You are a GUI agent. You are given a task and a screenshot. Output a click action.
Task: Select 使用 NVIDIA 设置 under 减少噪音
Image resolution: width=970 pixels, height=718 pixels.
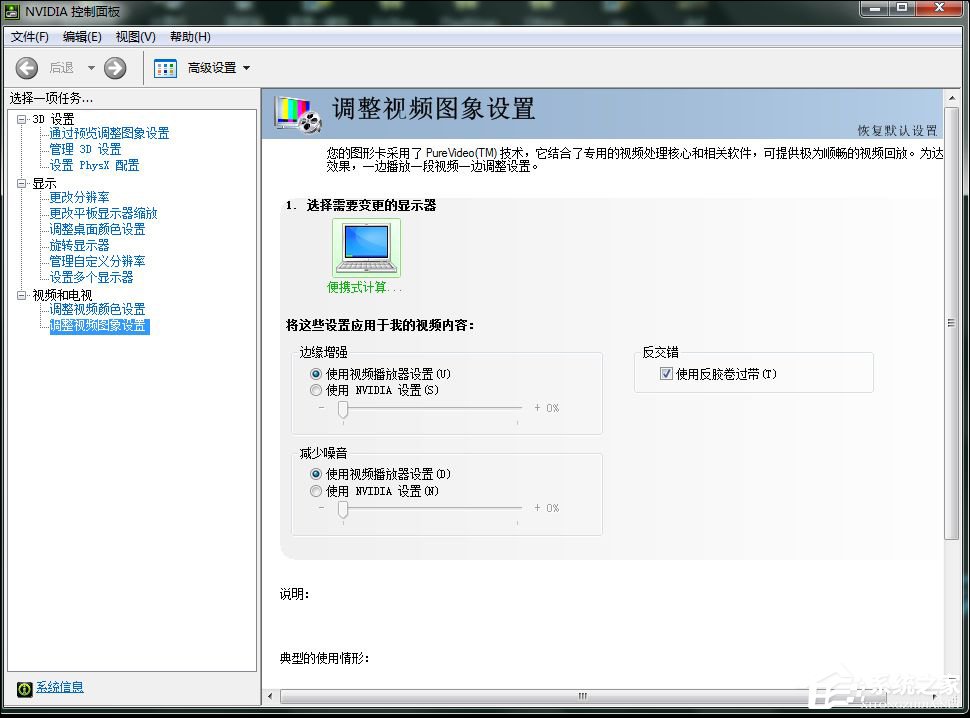(x=317, y=490)
